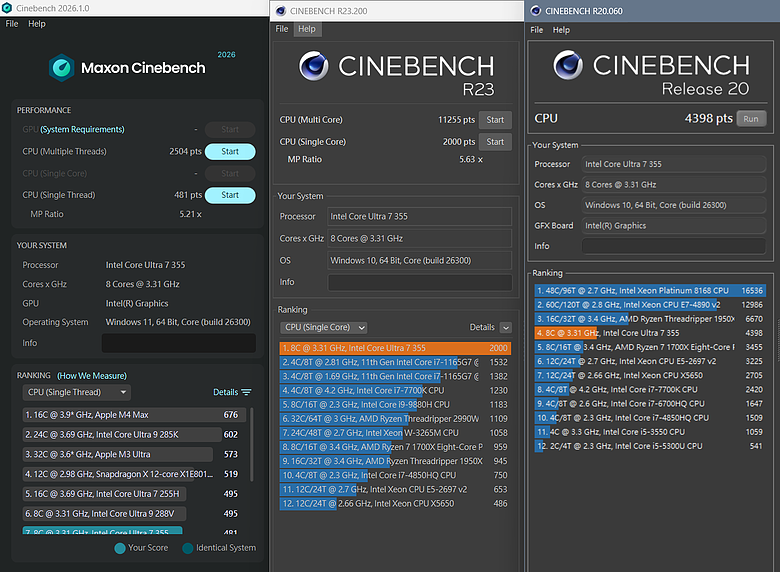Start the CPU (Multiple Threads) test
The height and width of the screenshot is (572, 780).
(230, 151)
